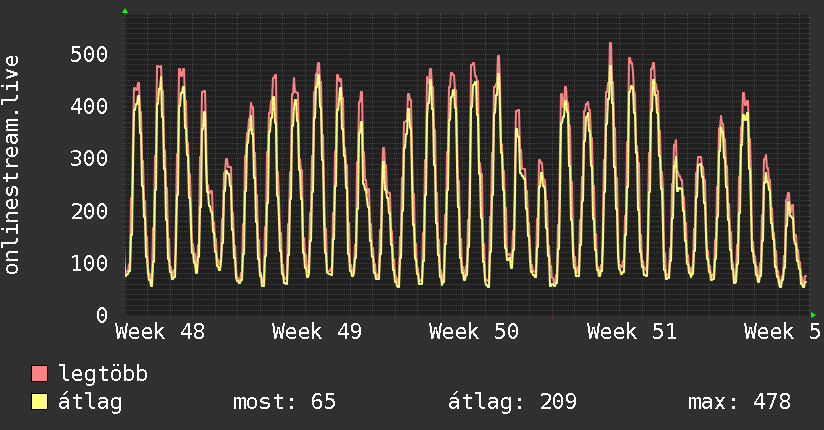The height and width of the screenshot is (430, 824).
Task: Click the 400 y-axis label
Action: click(89, 106)
